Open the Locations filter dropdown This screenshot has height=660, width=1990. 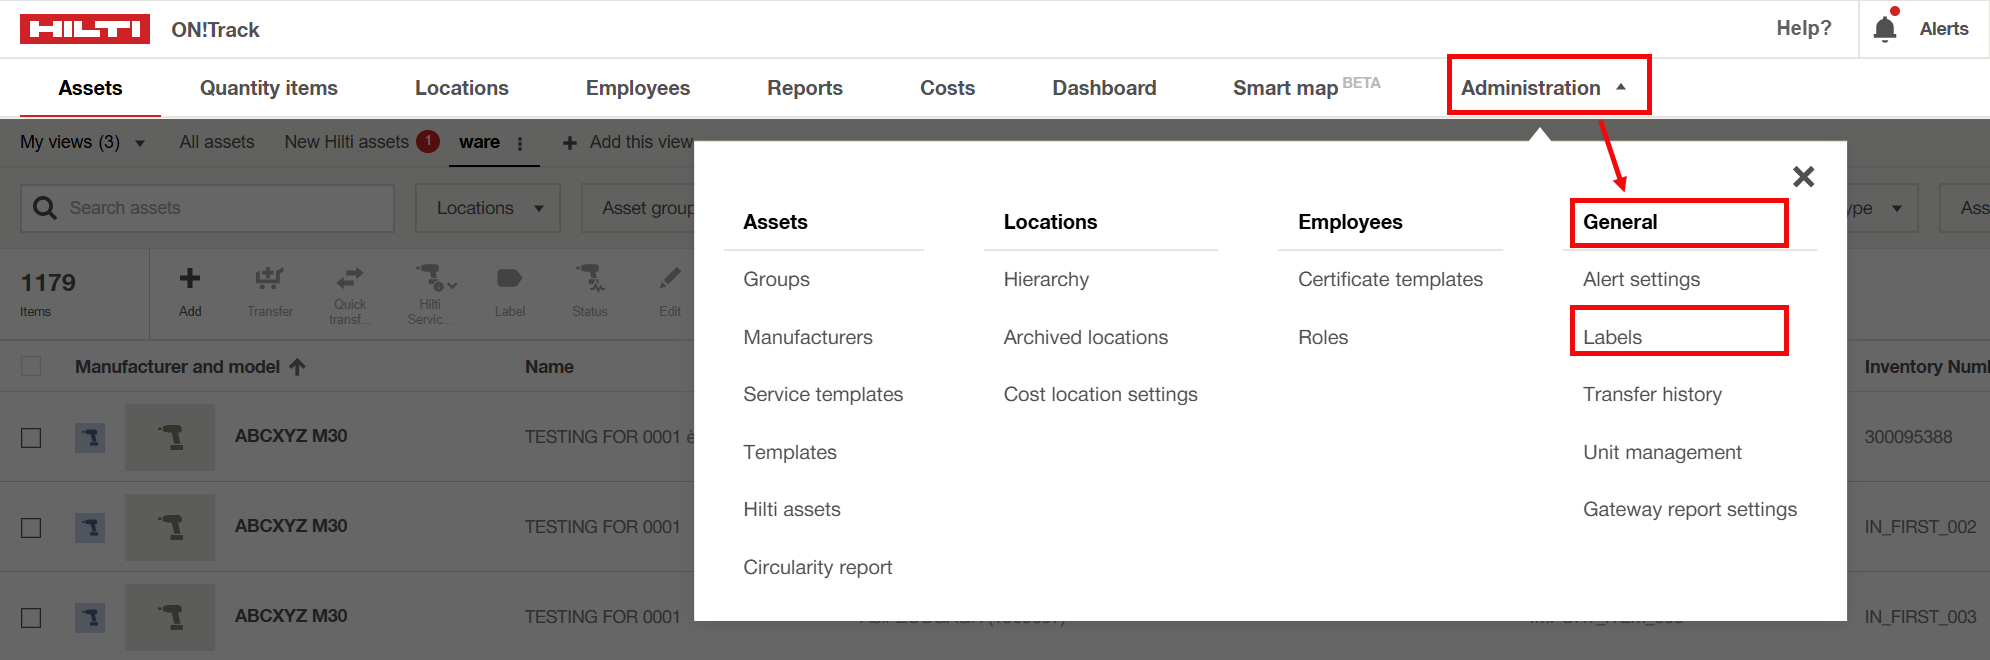tap(488, 208)
